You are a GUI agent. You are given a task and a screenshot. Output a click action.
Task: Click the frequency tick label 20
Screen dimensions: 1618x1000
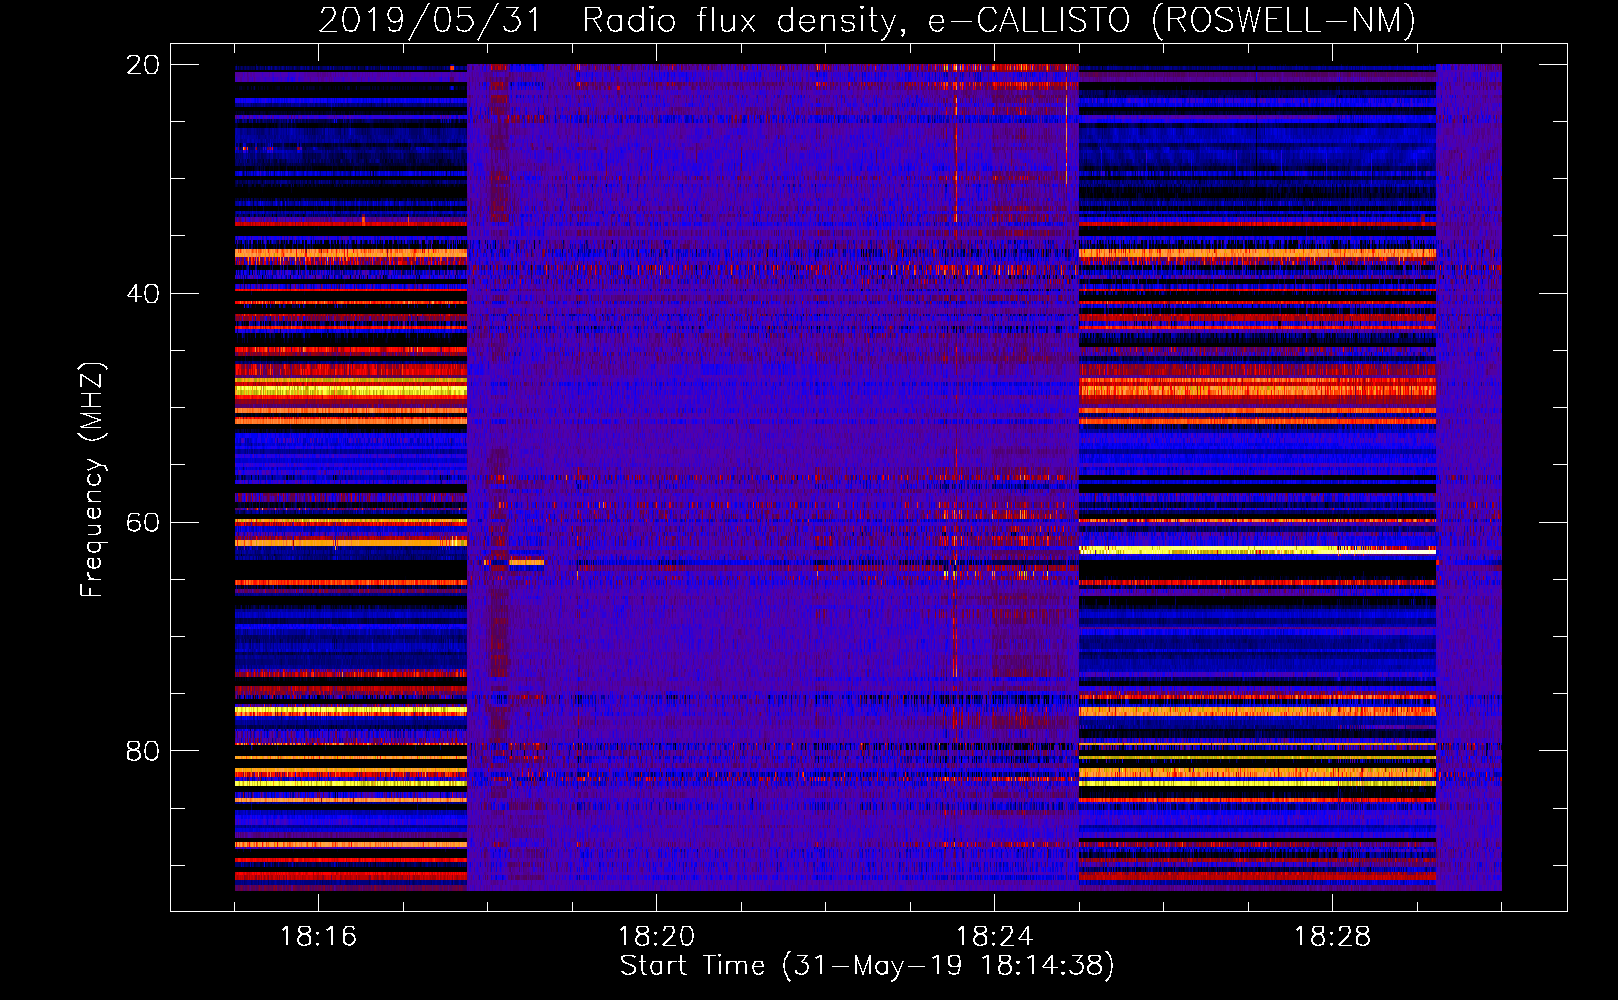click(143, 65)
